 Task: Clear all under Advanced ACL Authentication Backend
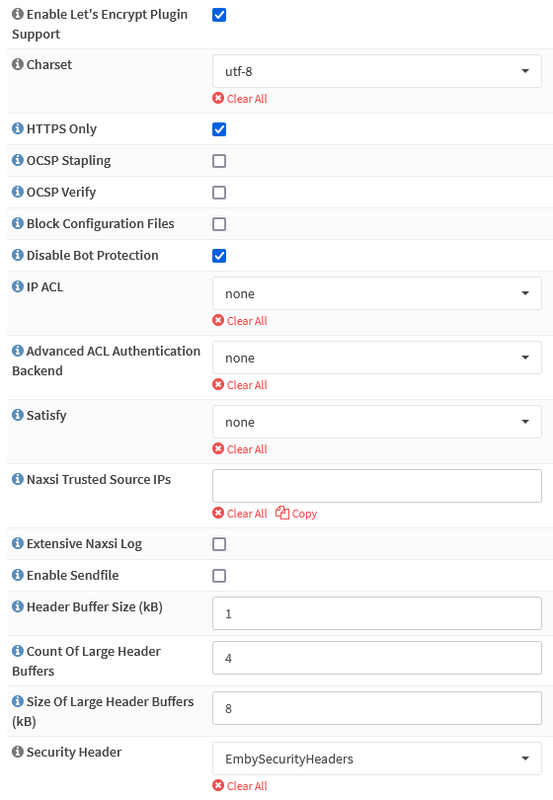point(240,385)
